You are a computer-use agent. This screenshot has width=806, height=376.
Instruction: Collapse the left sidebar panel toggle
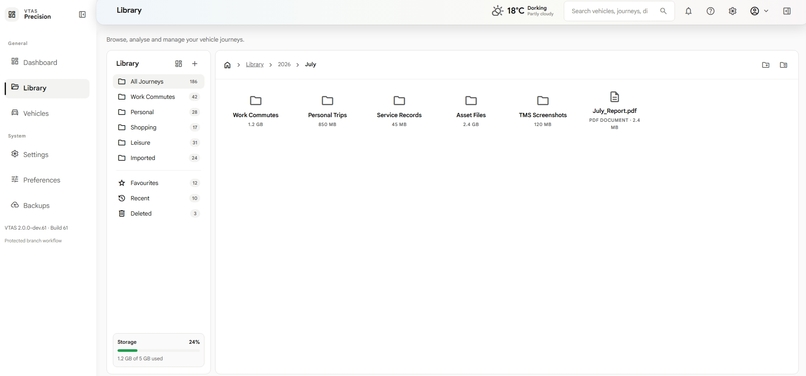[x=82, y=14]
